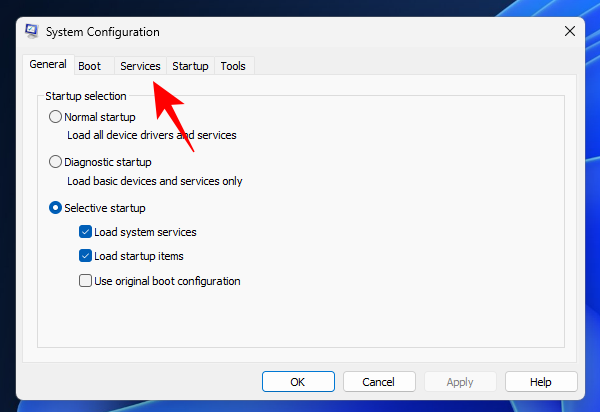Uncheck Load startup items
The image size is (600, 412).
(85, 256)
